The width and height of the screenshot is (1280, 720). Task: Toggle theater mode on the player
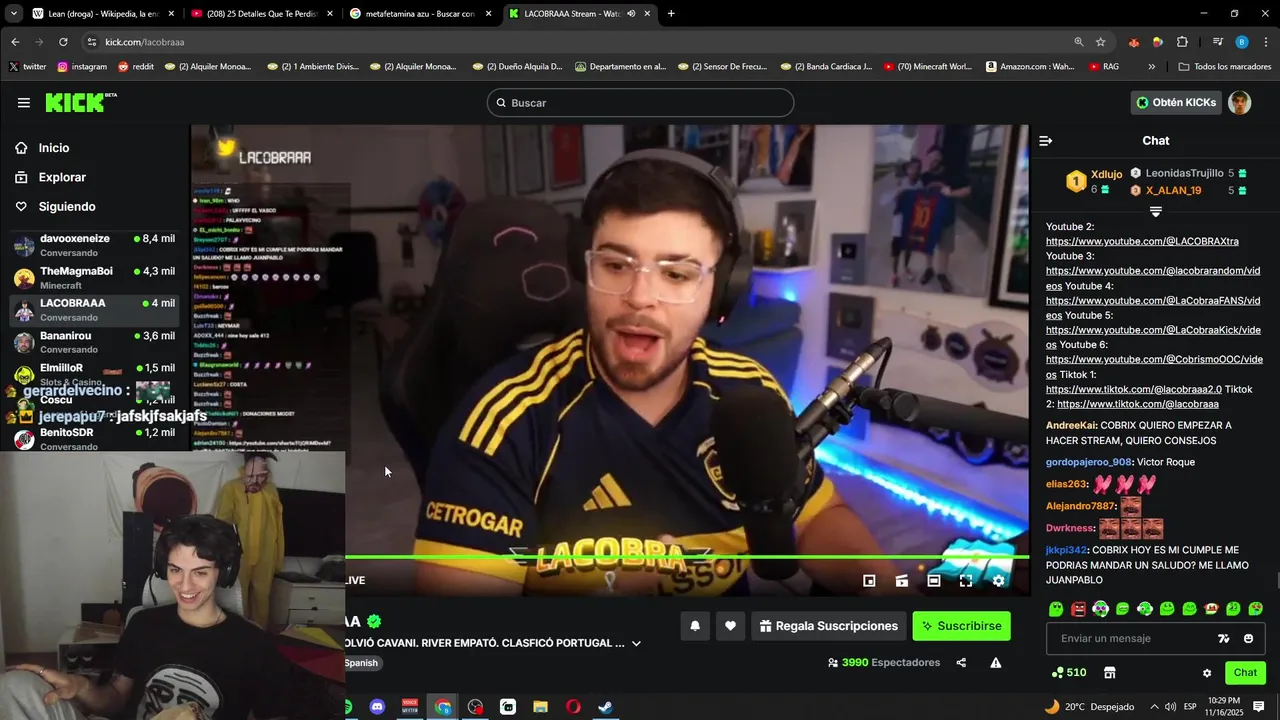pos(934,580)
